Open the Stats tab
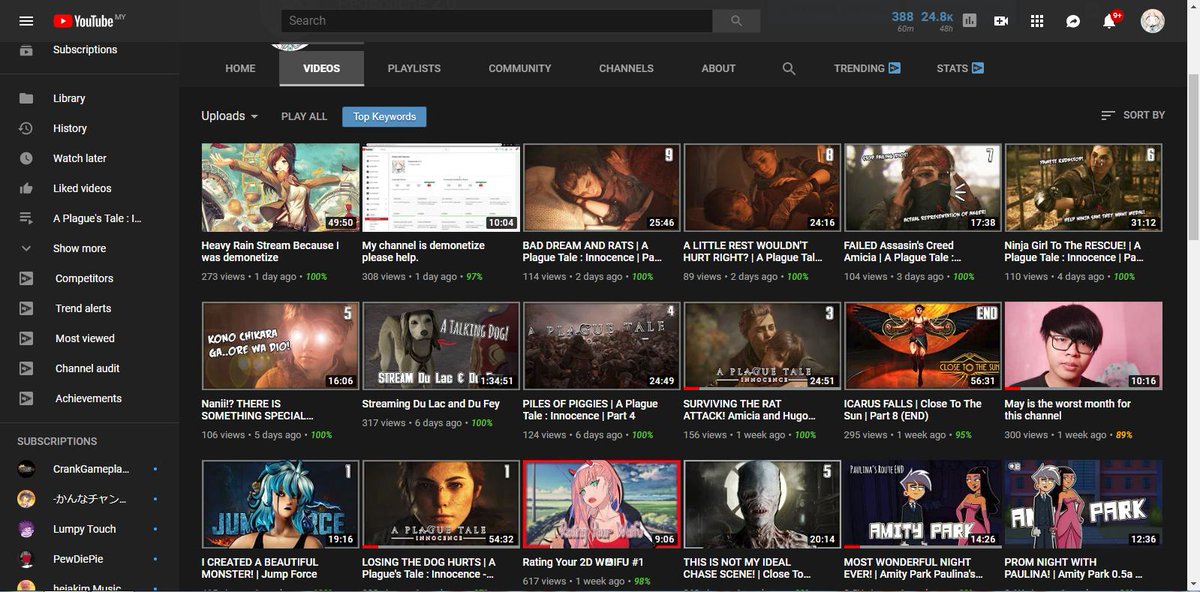The height and width of the screenshot is (592, 1200). (960, 69)
